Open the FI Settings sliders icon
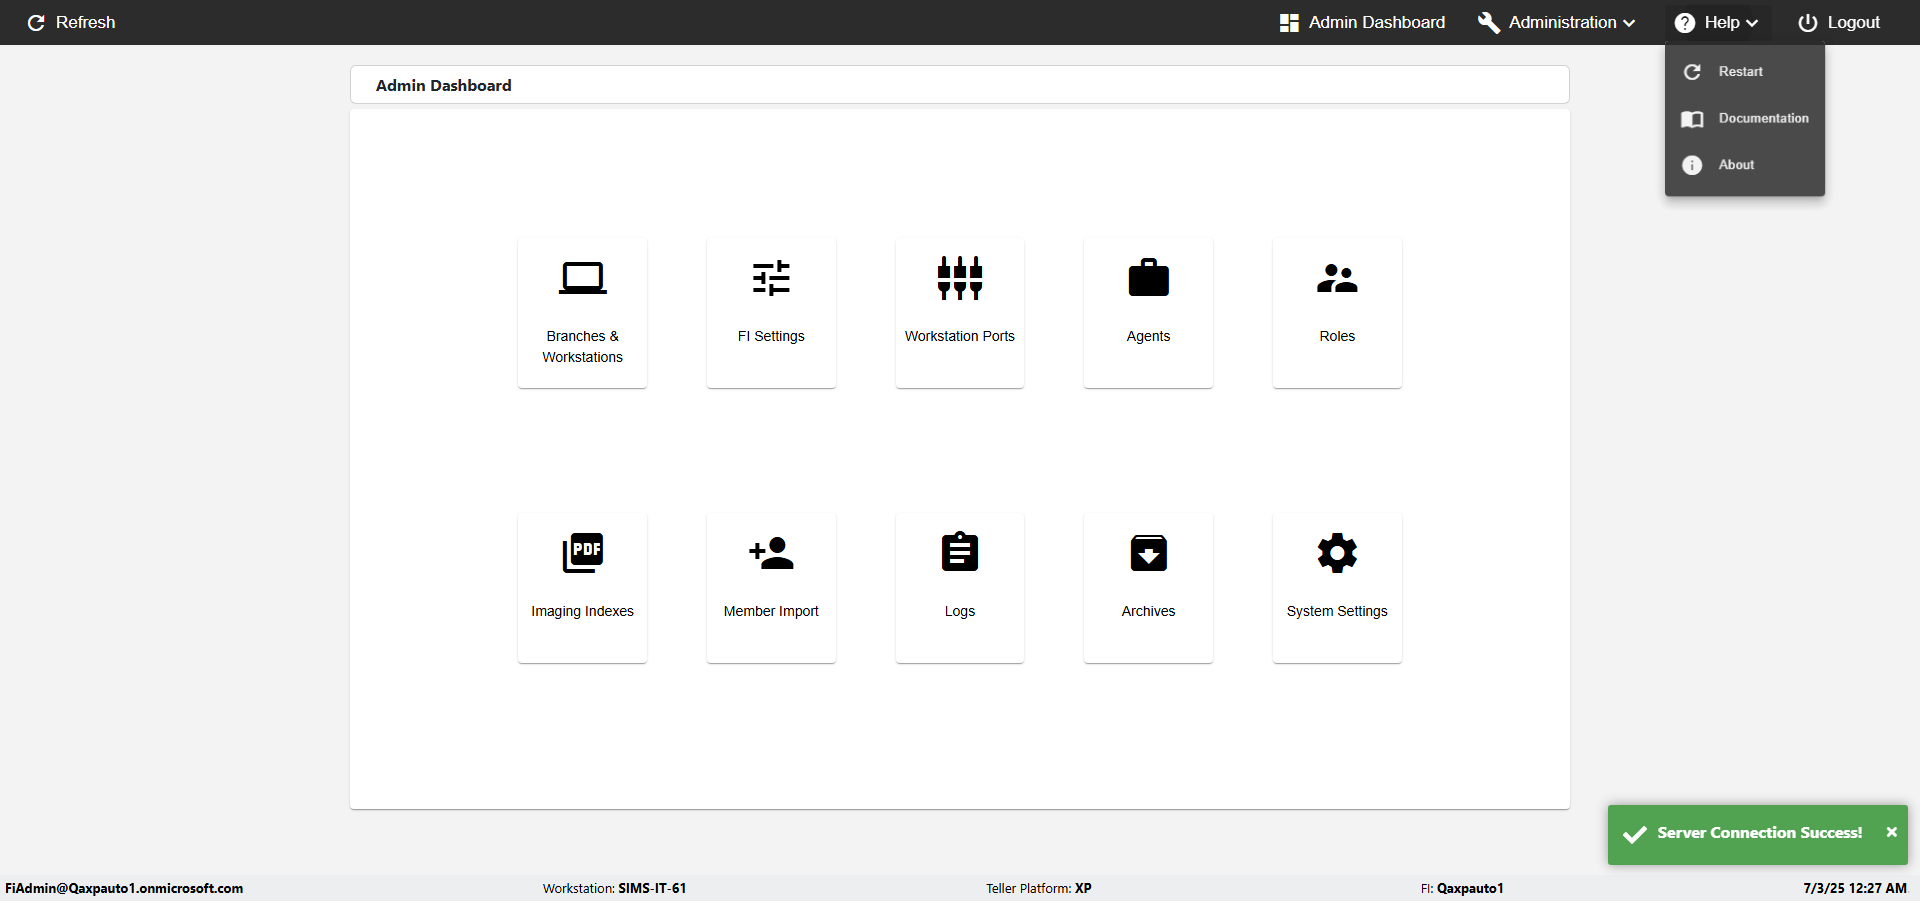The image size is (1920, 901). [771, 278]
